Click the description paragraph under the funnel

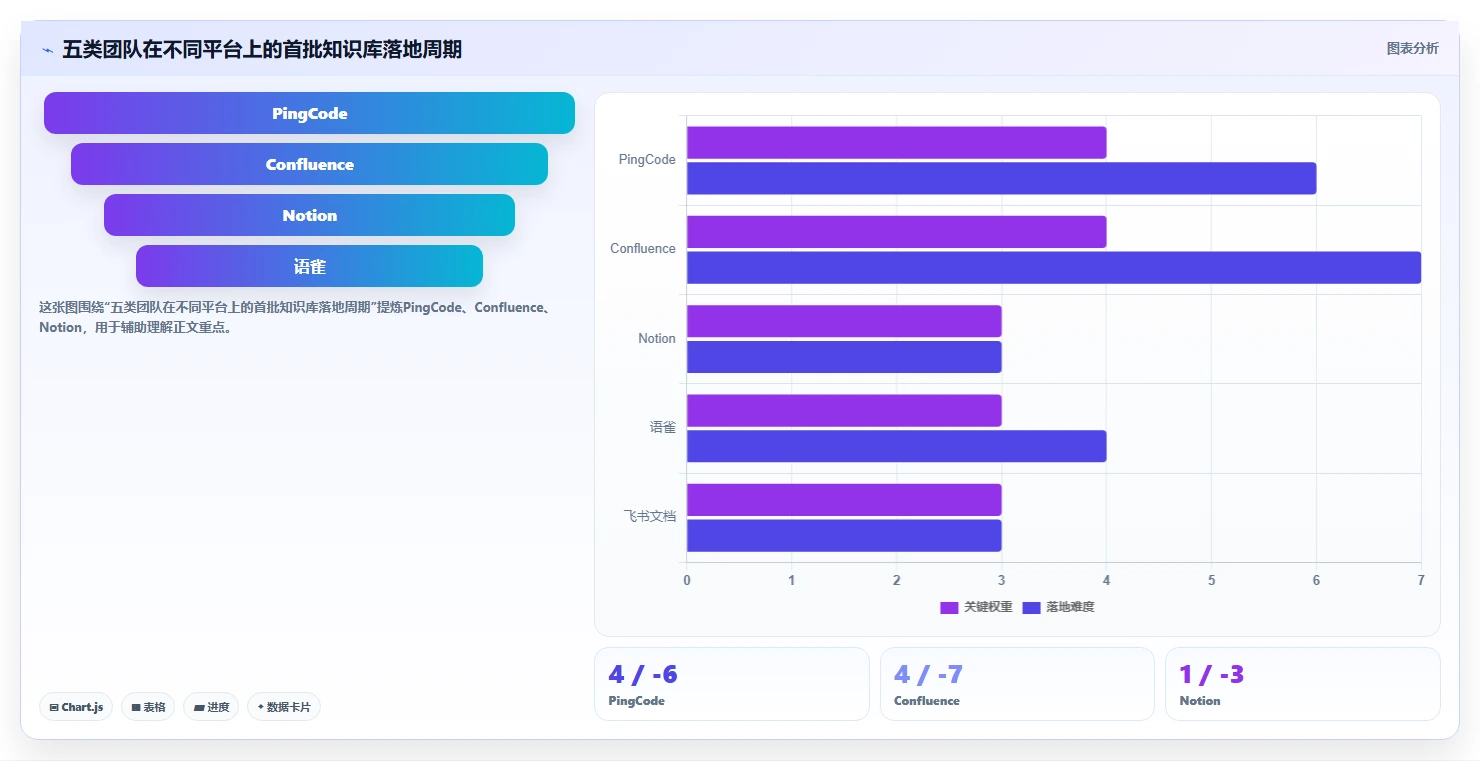pyautogui.click(x=295, y=317)
